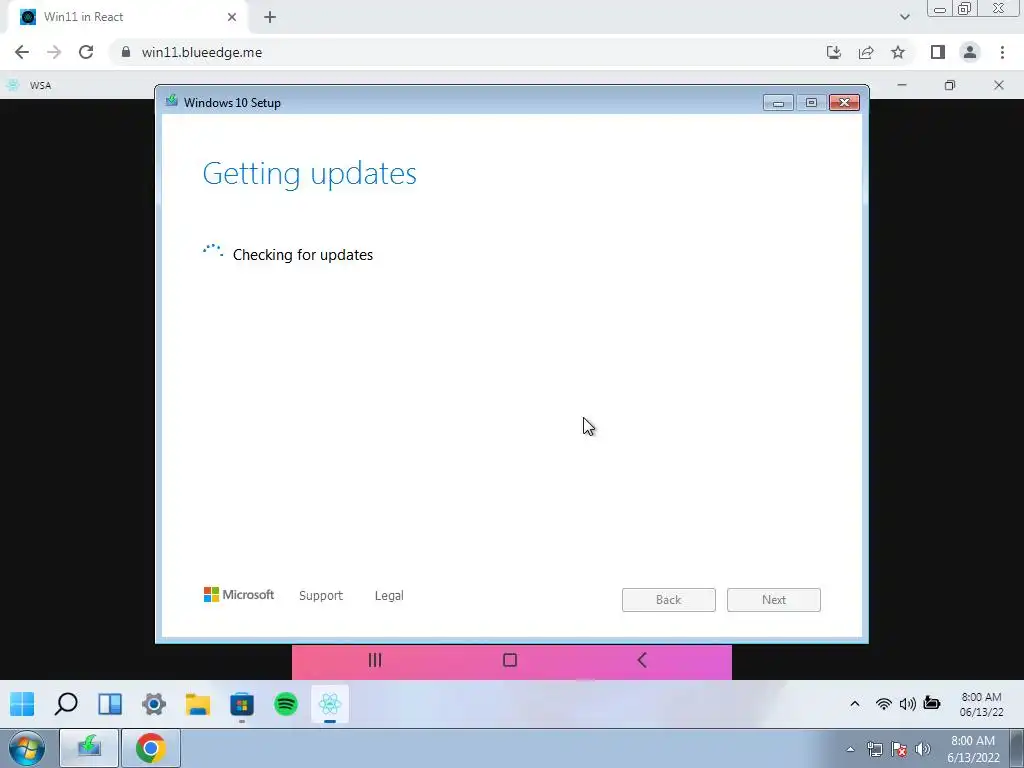
Task: Check battery icon in Win11 tray
Action: [x=932, y=703]
